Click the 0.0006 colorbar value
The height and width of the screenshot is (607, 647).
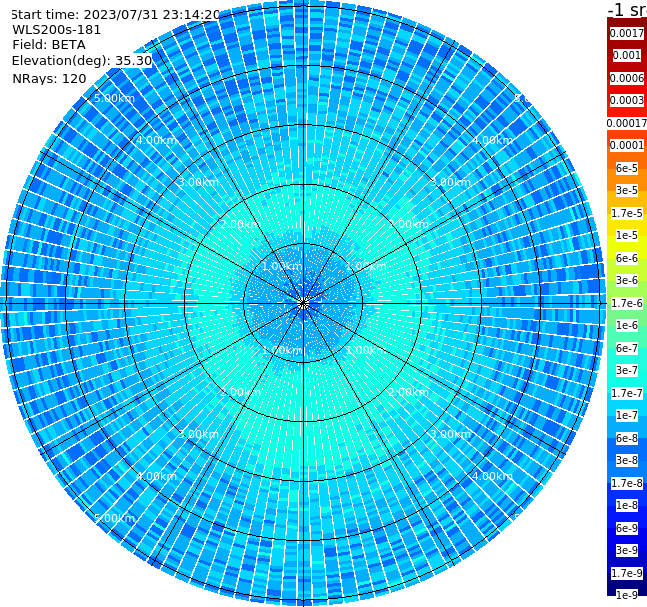[x=627, y=78]
